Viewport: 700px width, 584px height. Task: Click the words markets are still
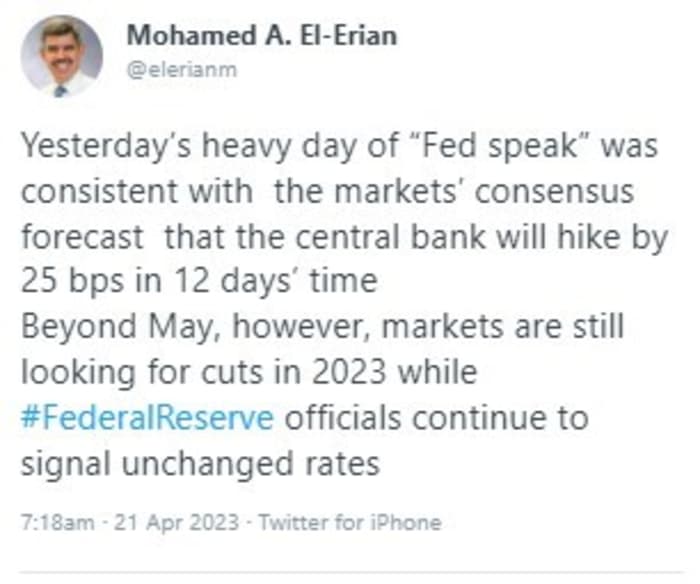click(503, 326)
